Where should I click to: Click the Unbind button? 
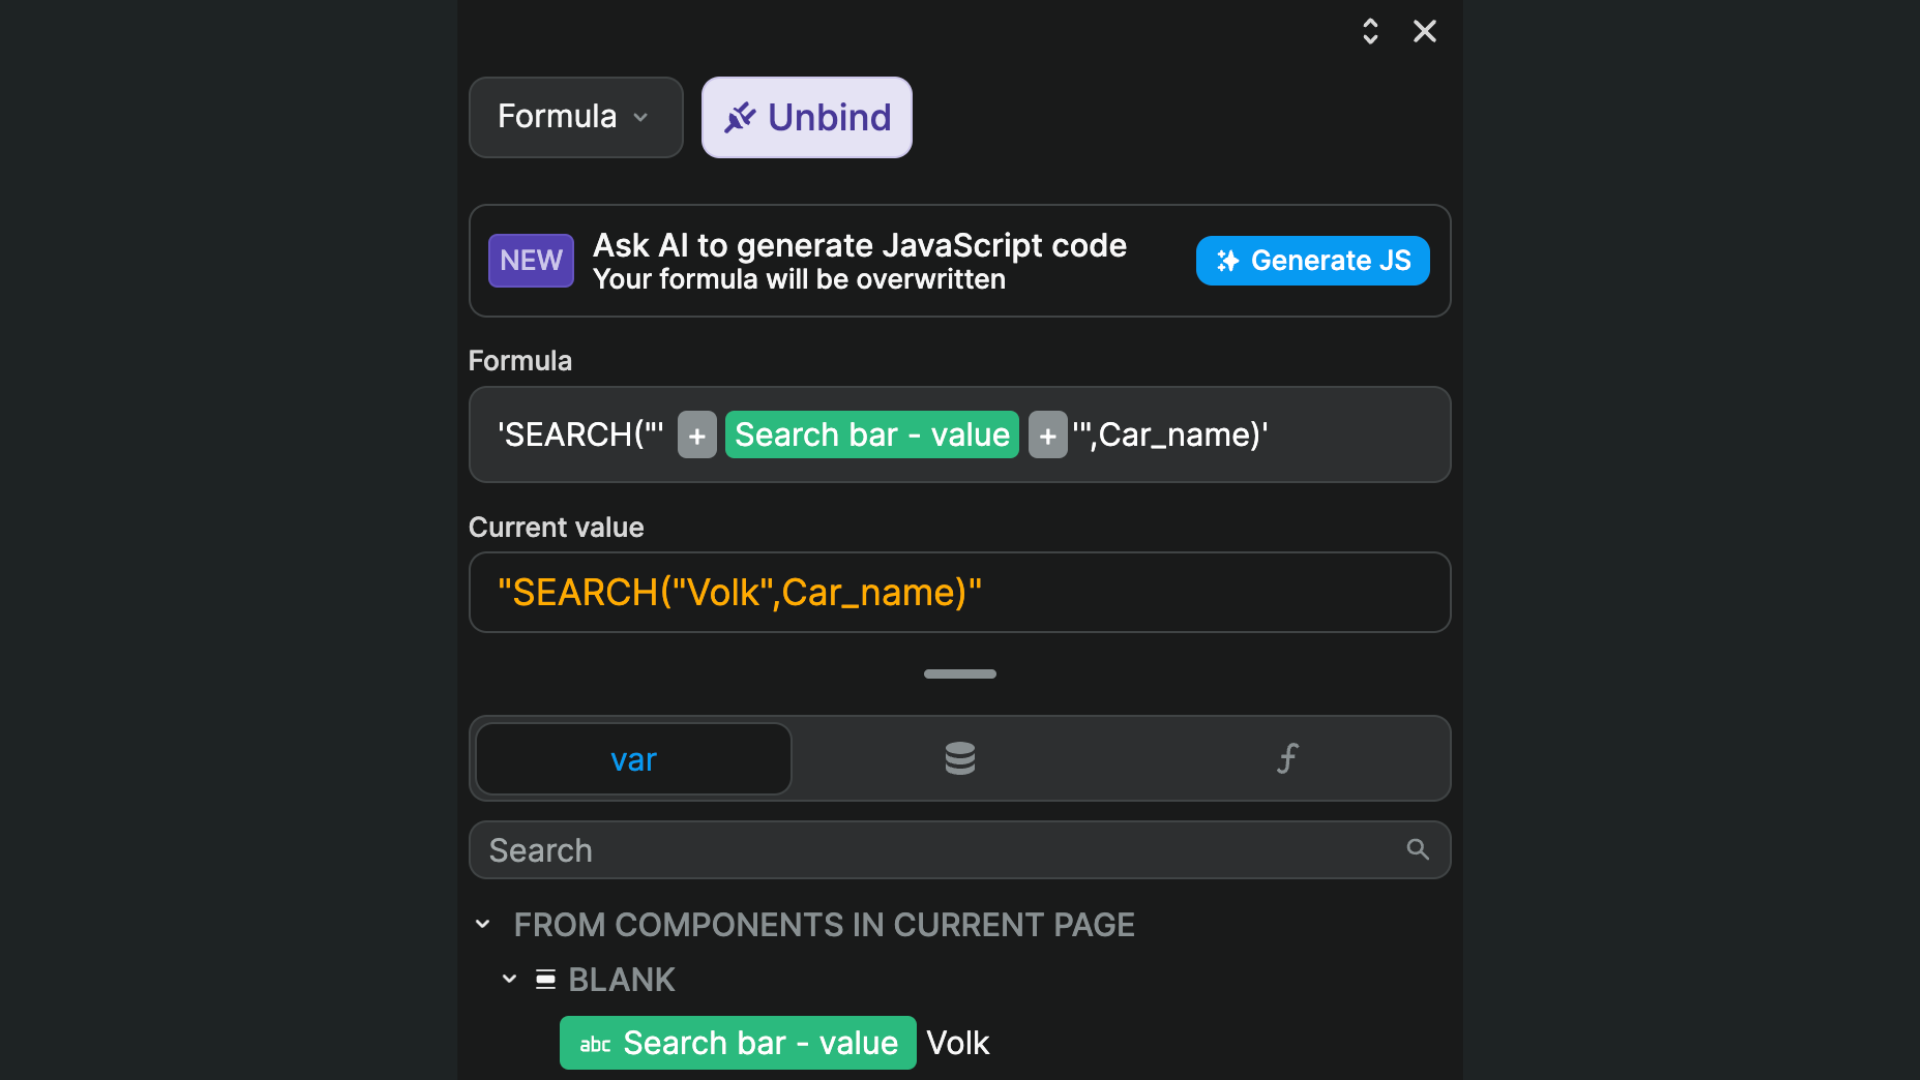point(807,117)
